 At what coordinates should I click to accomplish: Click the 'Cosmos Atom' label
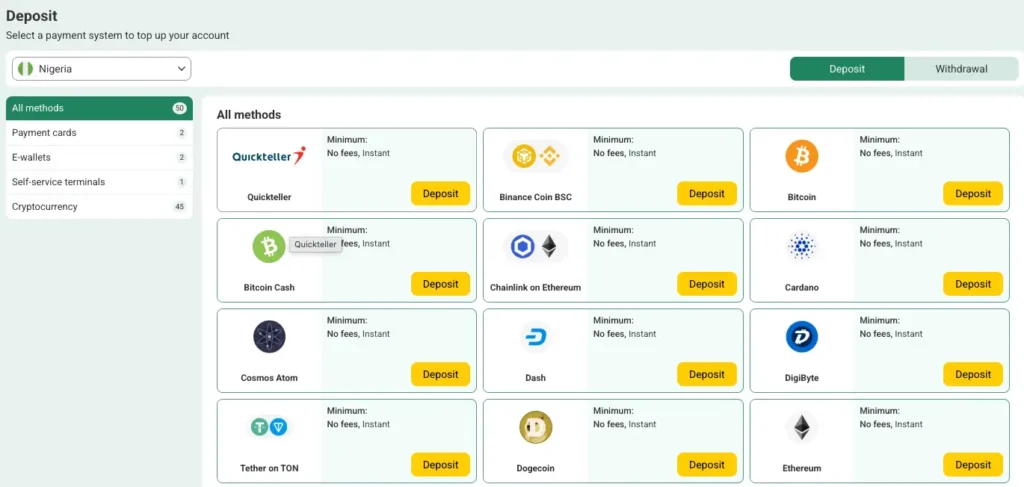(269, 378)
